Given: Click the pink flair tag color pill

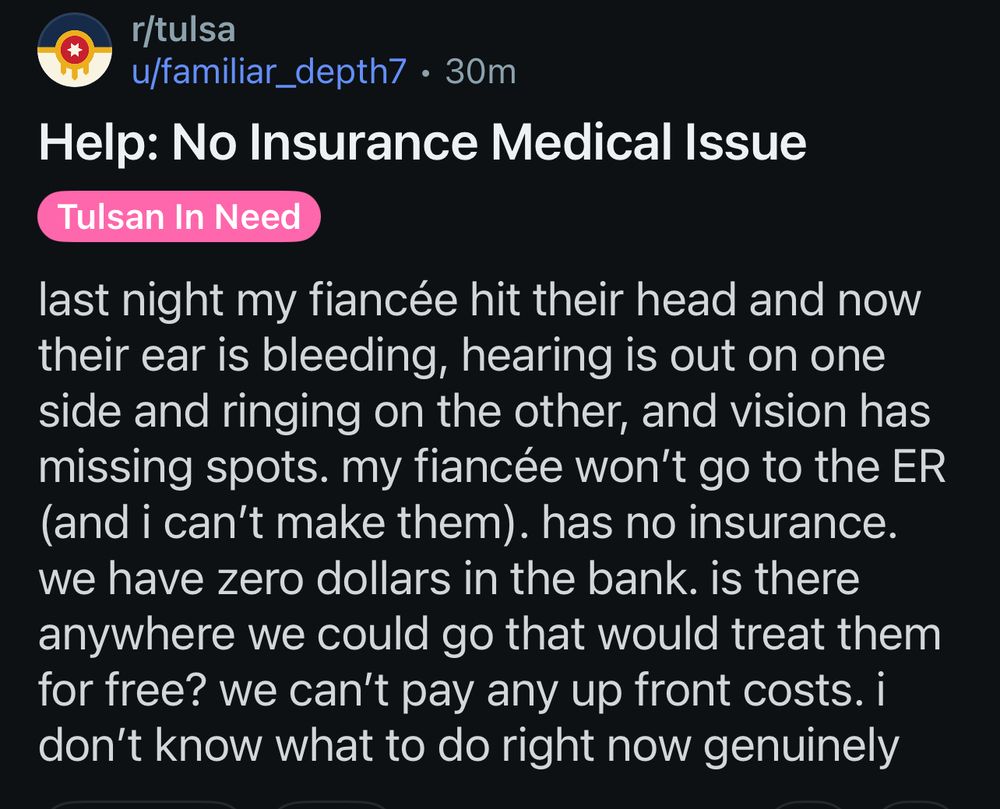Looking at the screenshot, I should point(179,216).
